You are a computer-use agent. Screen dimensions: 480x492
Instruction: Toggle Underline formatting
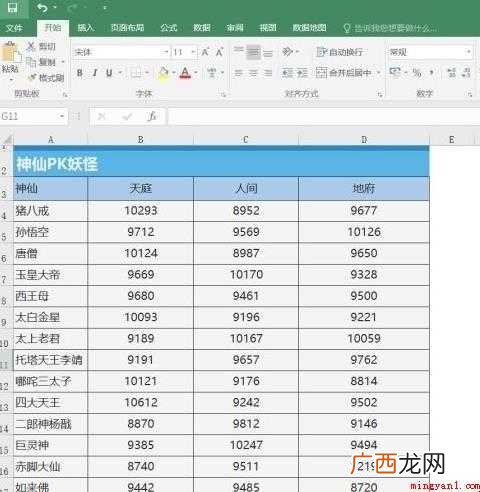tap(109, 73)
